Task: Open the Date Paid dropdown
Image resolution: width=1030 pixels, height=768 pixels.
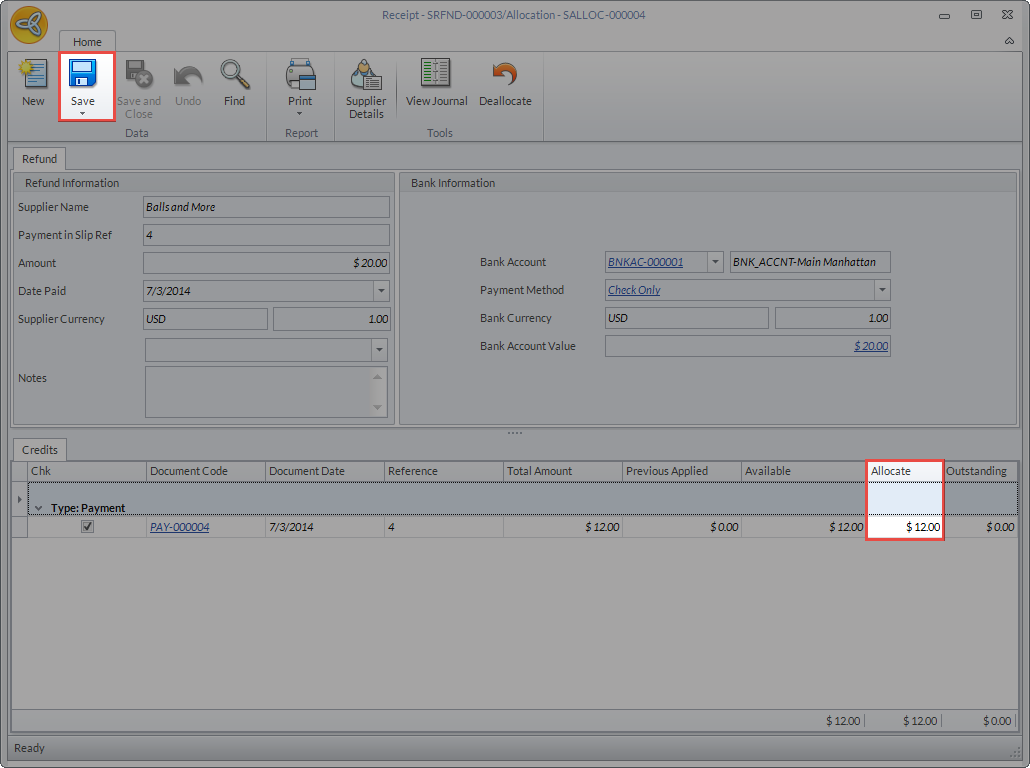Action: (x=380, y=291)
